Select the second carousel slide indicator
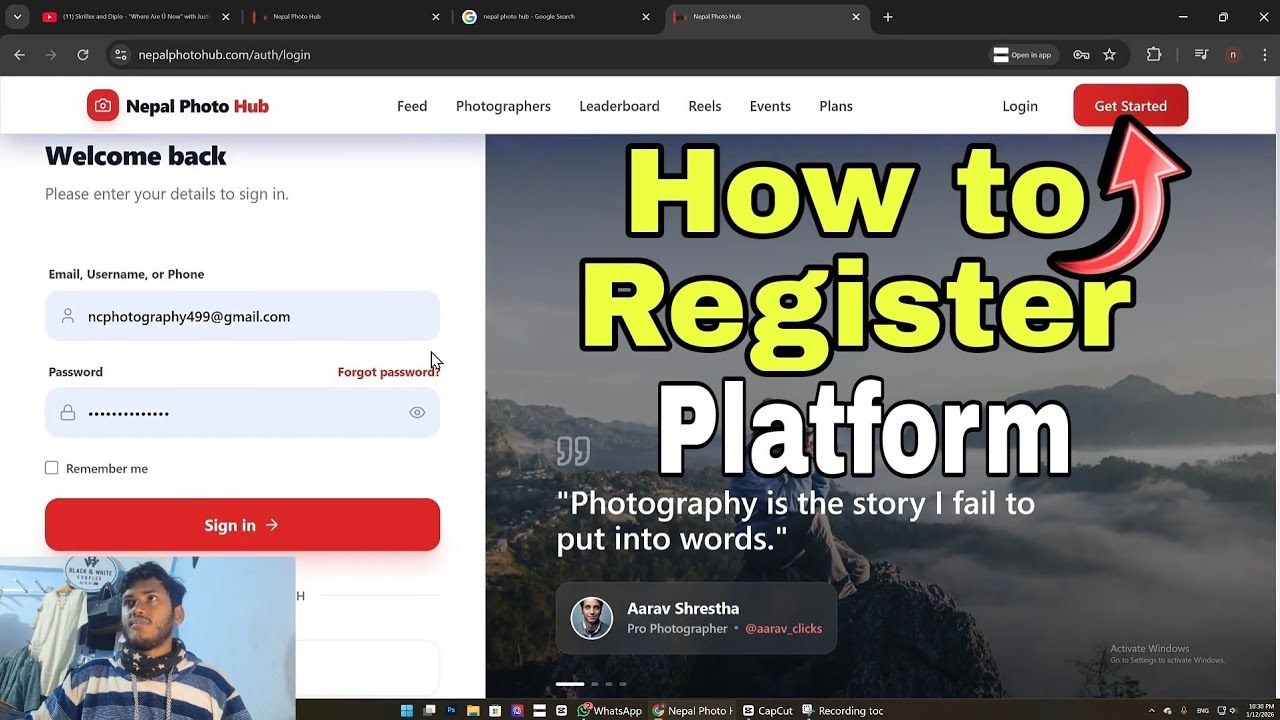The height and width of the screenshot is (720, 1280). (595, 684)
